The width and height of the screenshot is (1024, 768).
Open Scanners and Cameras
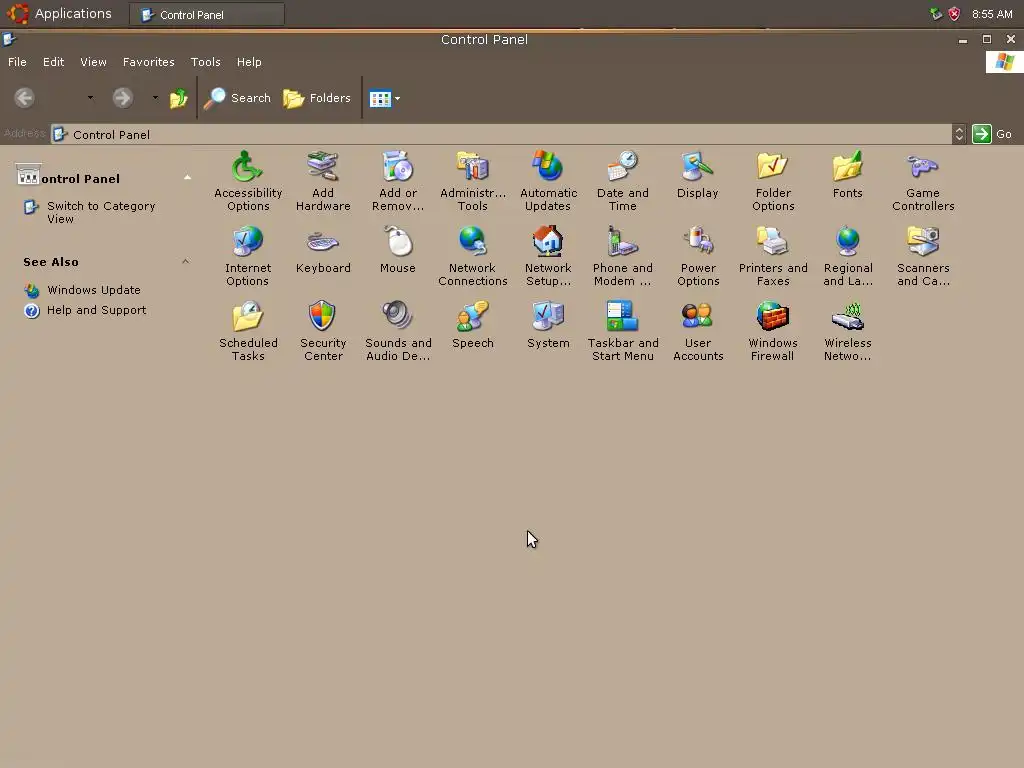point(923,256)
